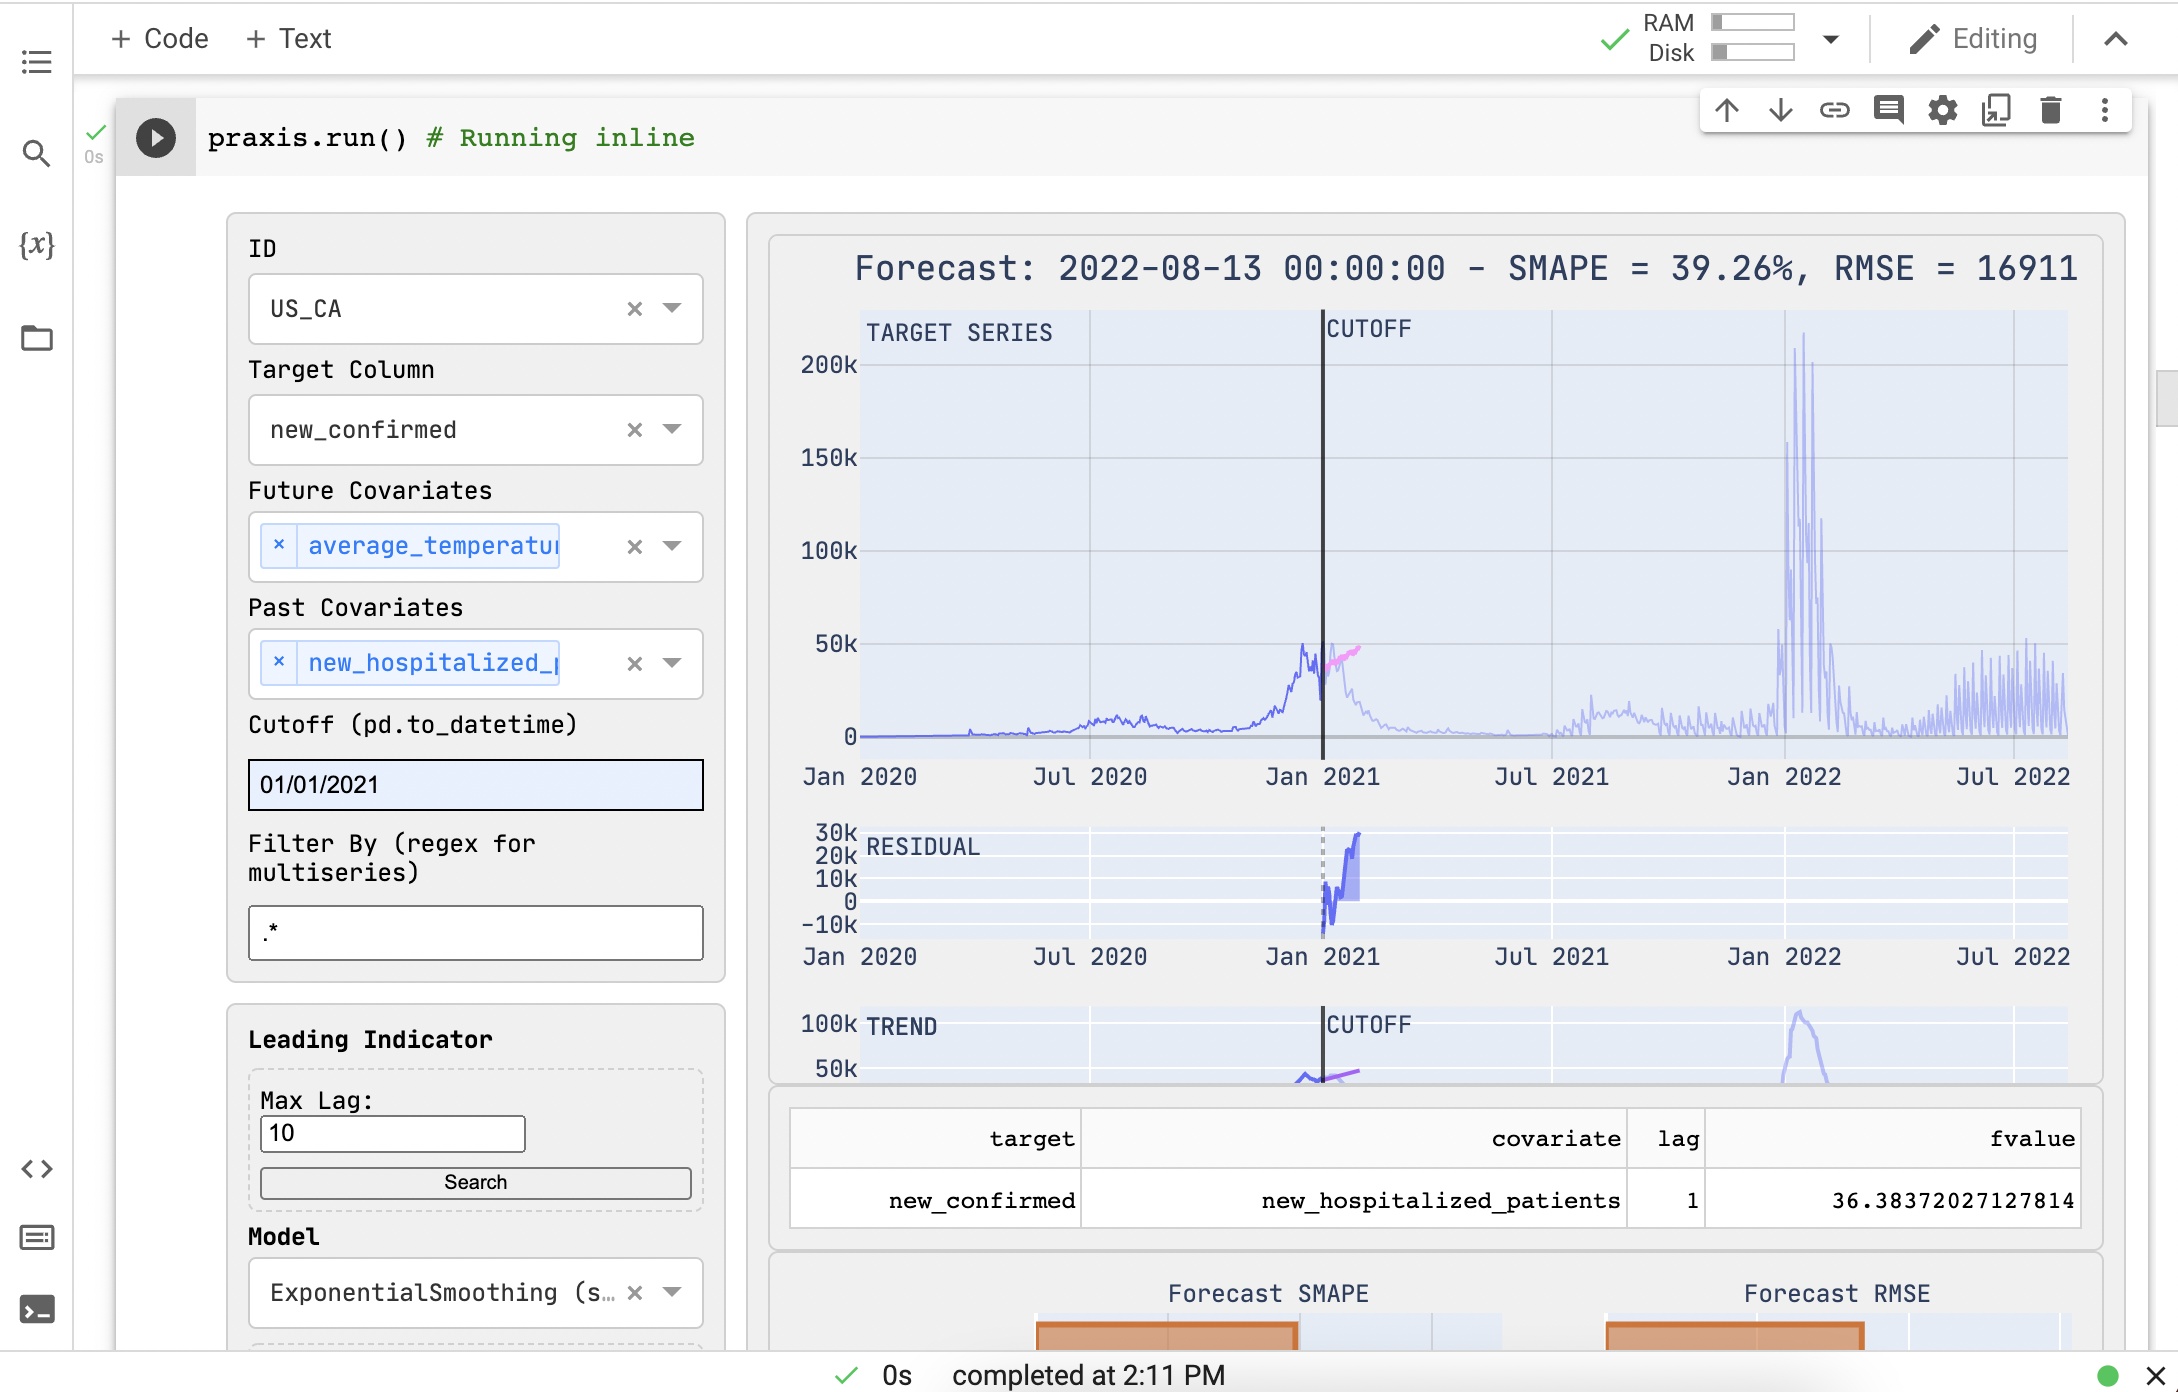The height and width of the screenshot is (1392, 2178).
Task: Click the Leading Indicator Search button
Action: coord(476,1183)
